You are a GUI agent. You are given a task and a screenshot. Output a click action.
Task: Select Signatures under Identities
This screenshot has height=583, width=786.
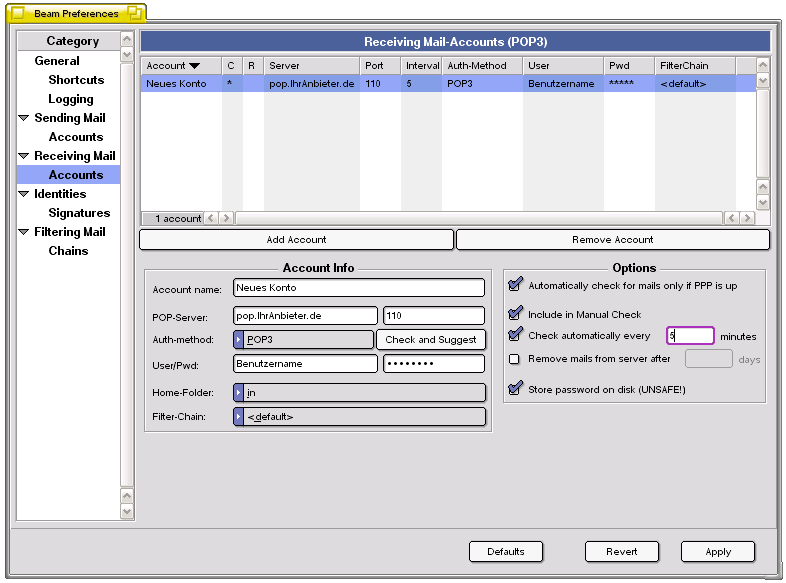(79, 213)
